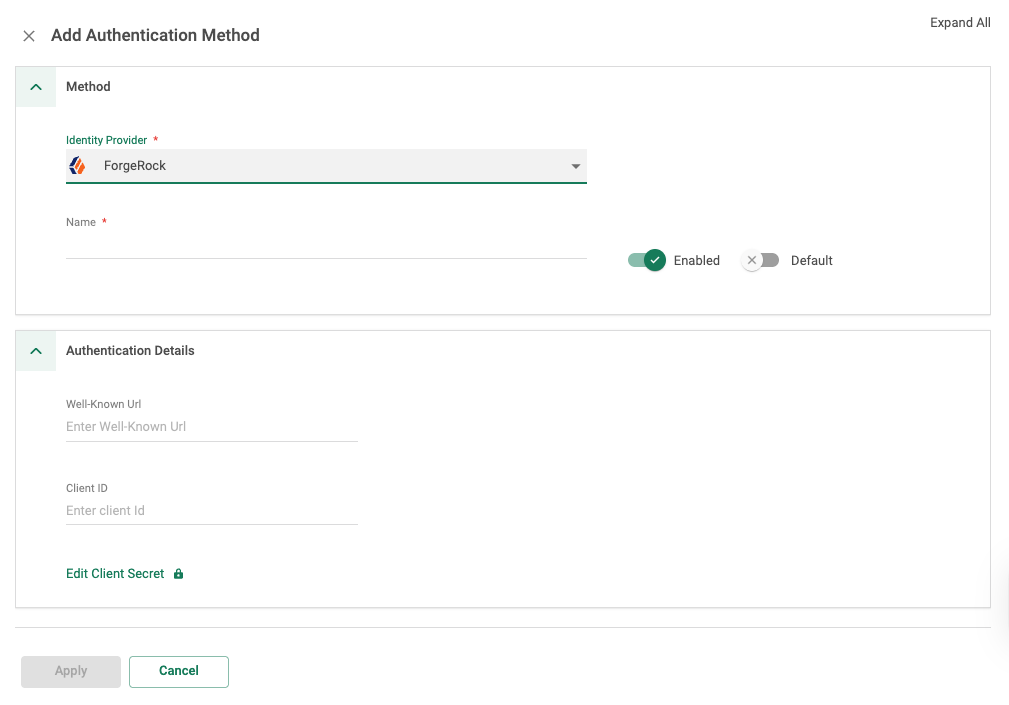Click the Enabled toggle label
Viewport: 1009px width, 705px height.
tap(696, 260)
